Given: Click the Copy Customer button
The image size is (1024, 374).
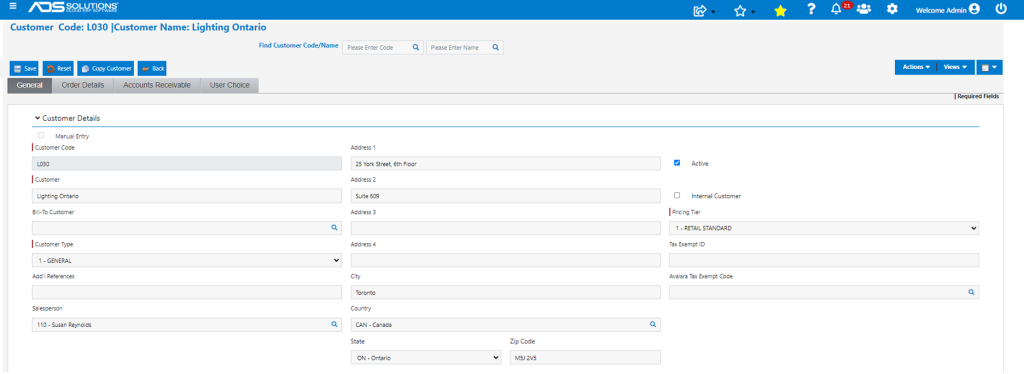Looking at the screenshot, I should [106, 68].
